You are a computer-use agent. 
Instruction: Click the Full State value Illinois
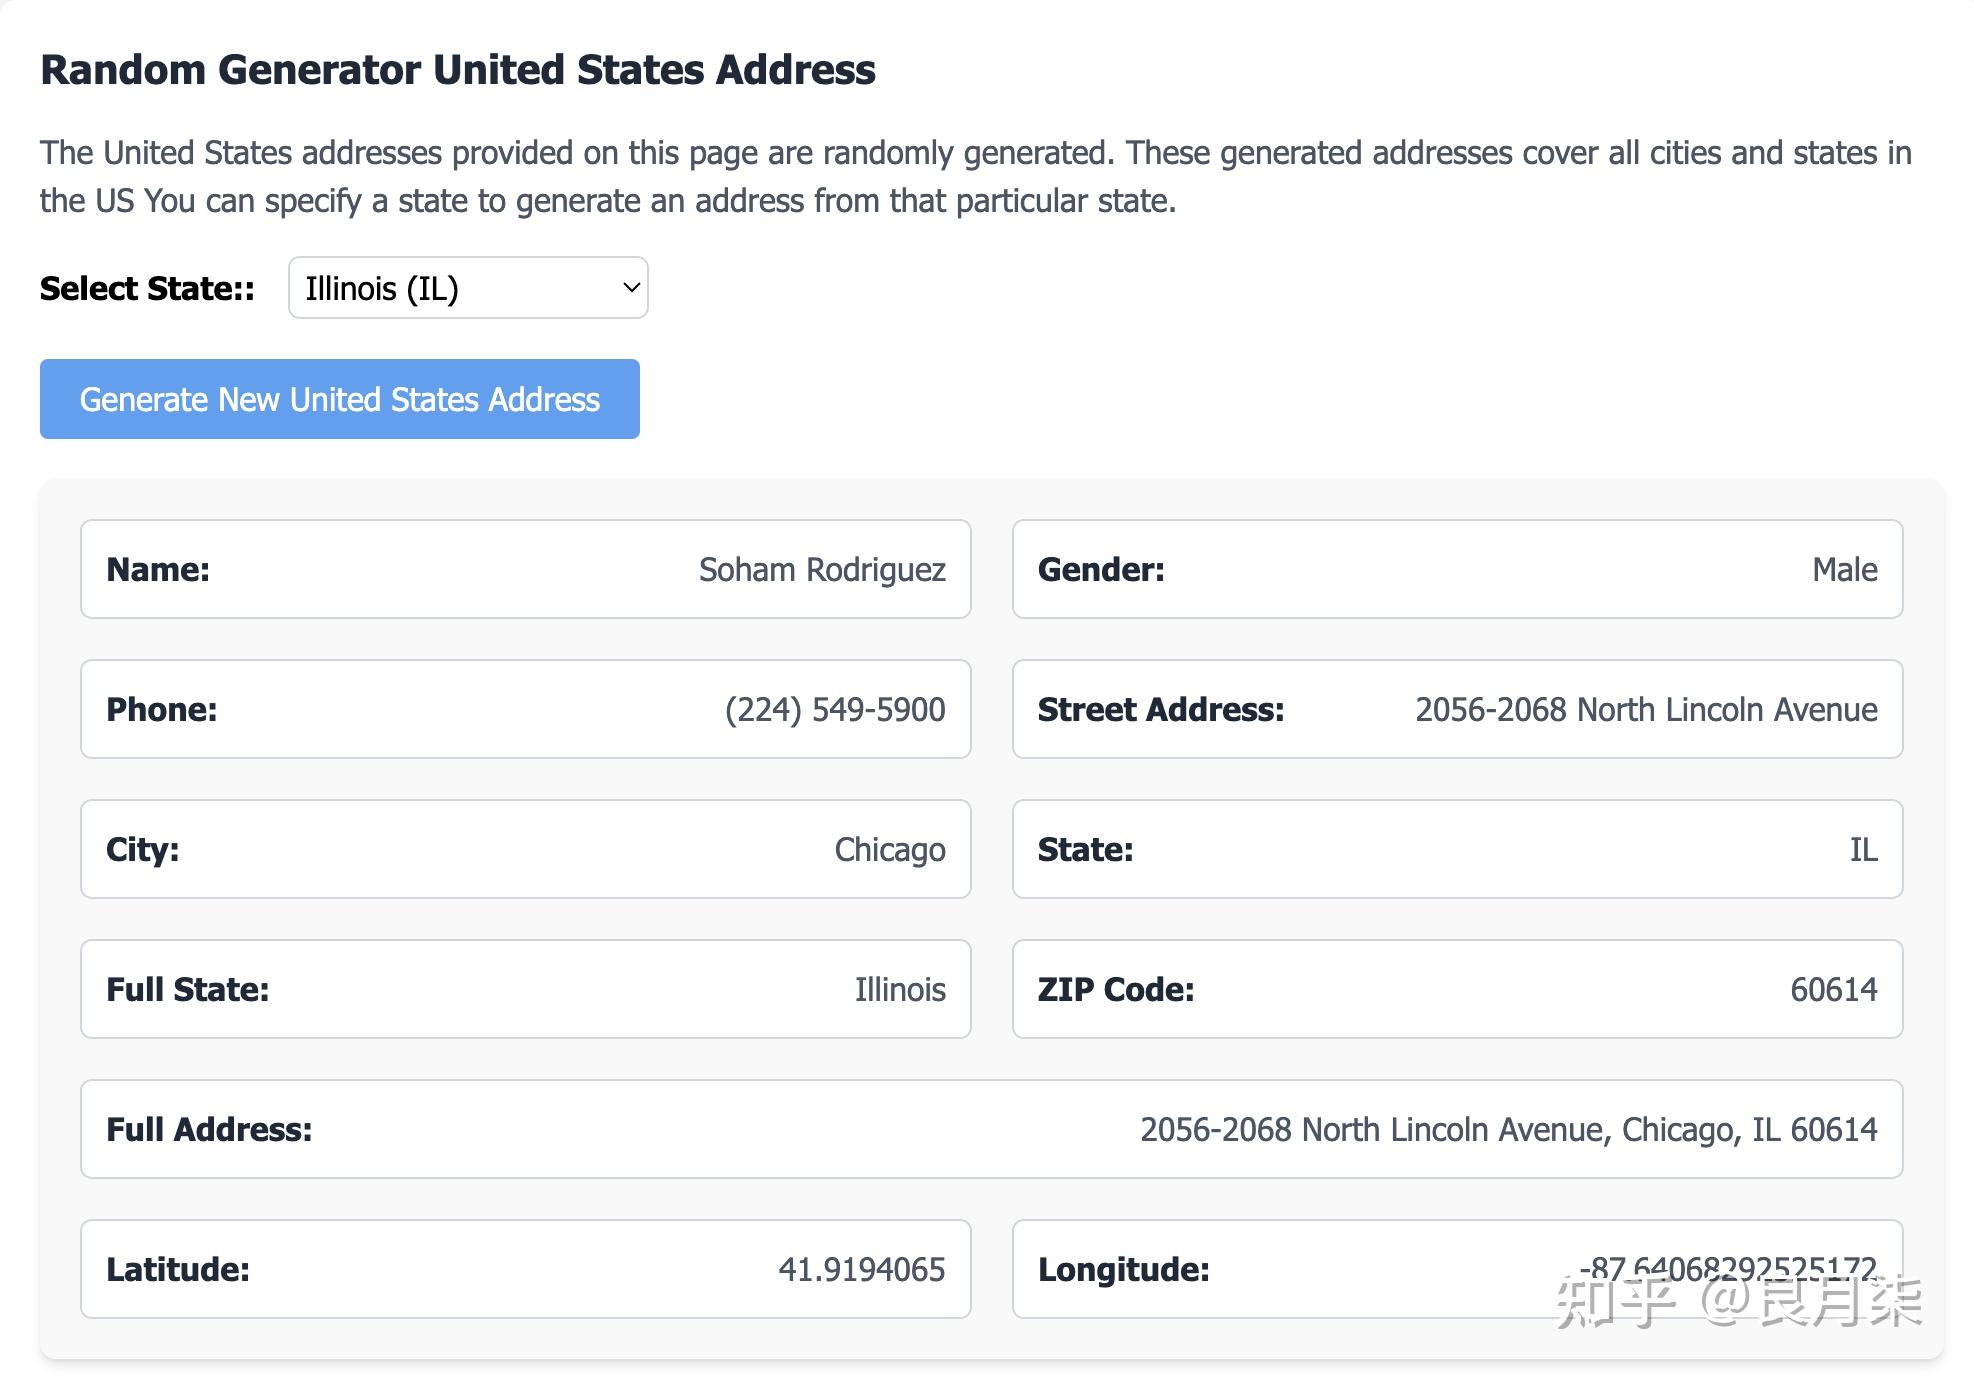(x=899, y=989)
